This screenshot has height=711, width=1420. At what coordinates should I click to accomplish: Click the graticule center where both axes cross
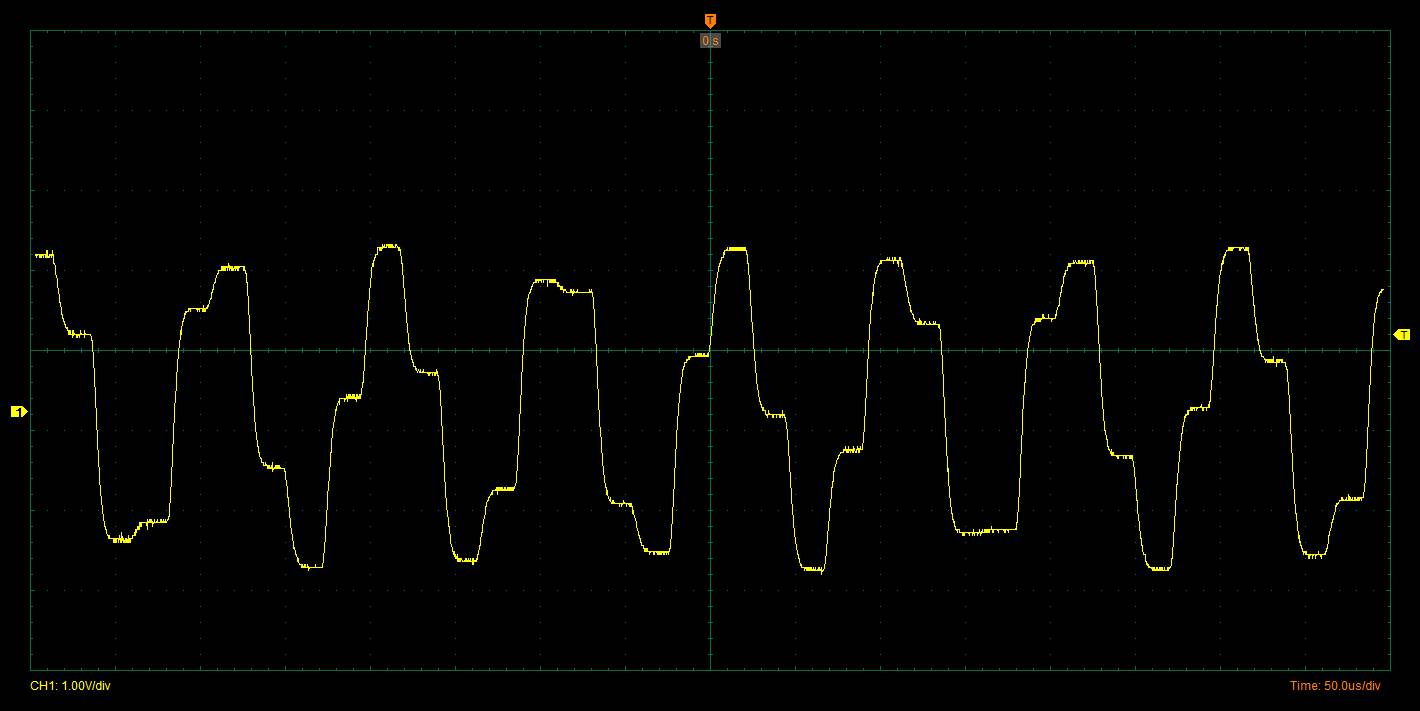(x=710, y=350)
